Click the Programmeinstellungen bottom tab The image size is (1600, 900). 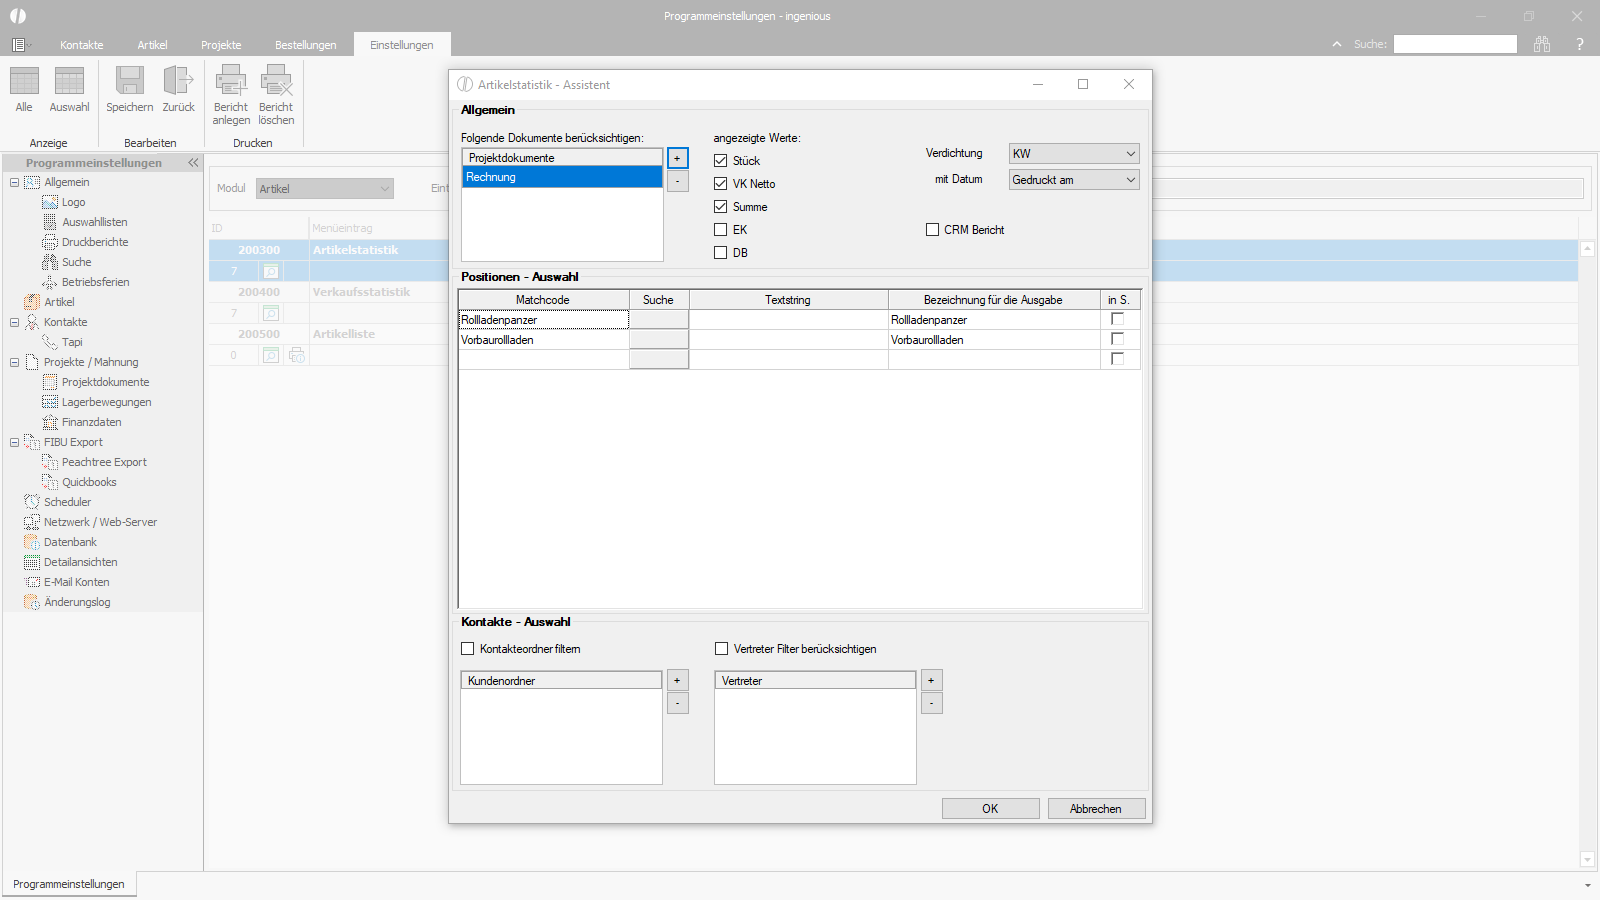pos(69,884)
